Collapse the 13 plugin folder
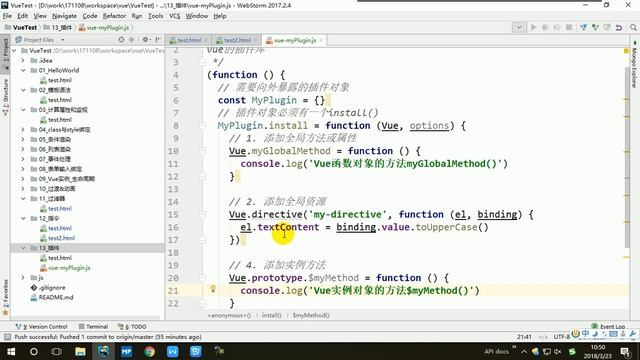Image resolution: width=640 pixels, height=360 pixels. click(23, 248)
